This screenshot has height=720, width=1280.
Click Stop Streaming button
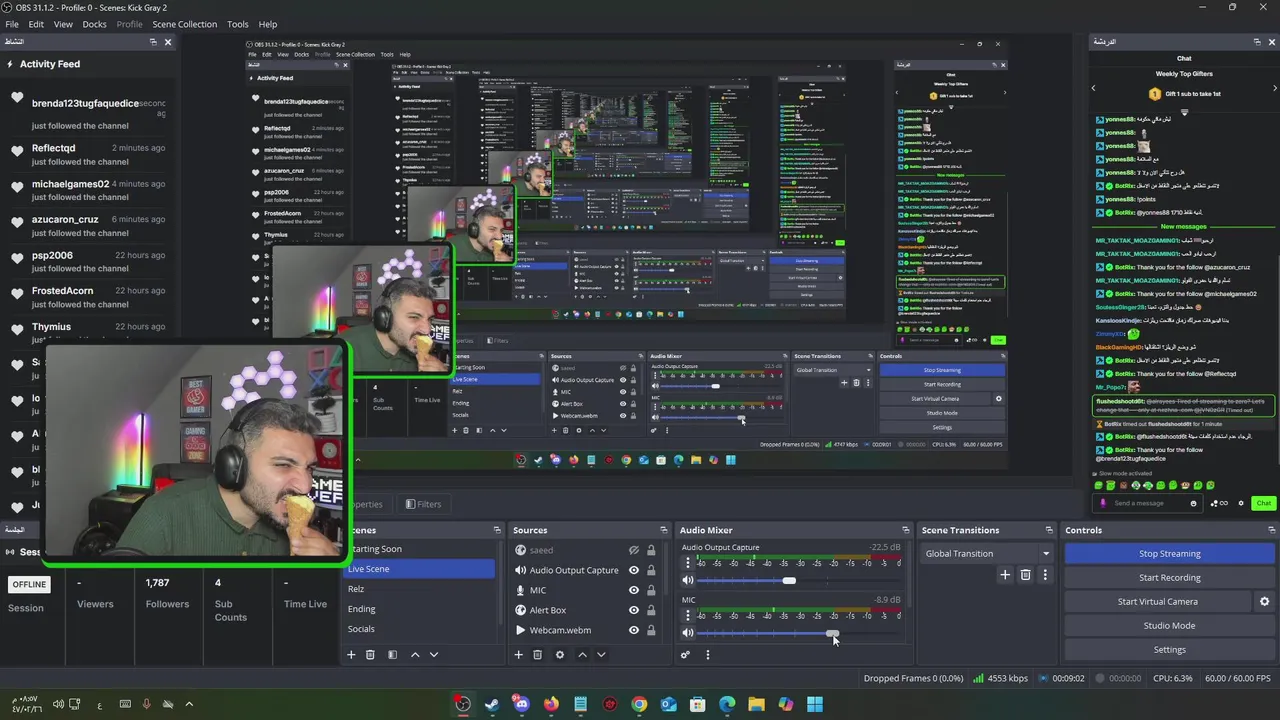click(1169, 554)
